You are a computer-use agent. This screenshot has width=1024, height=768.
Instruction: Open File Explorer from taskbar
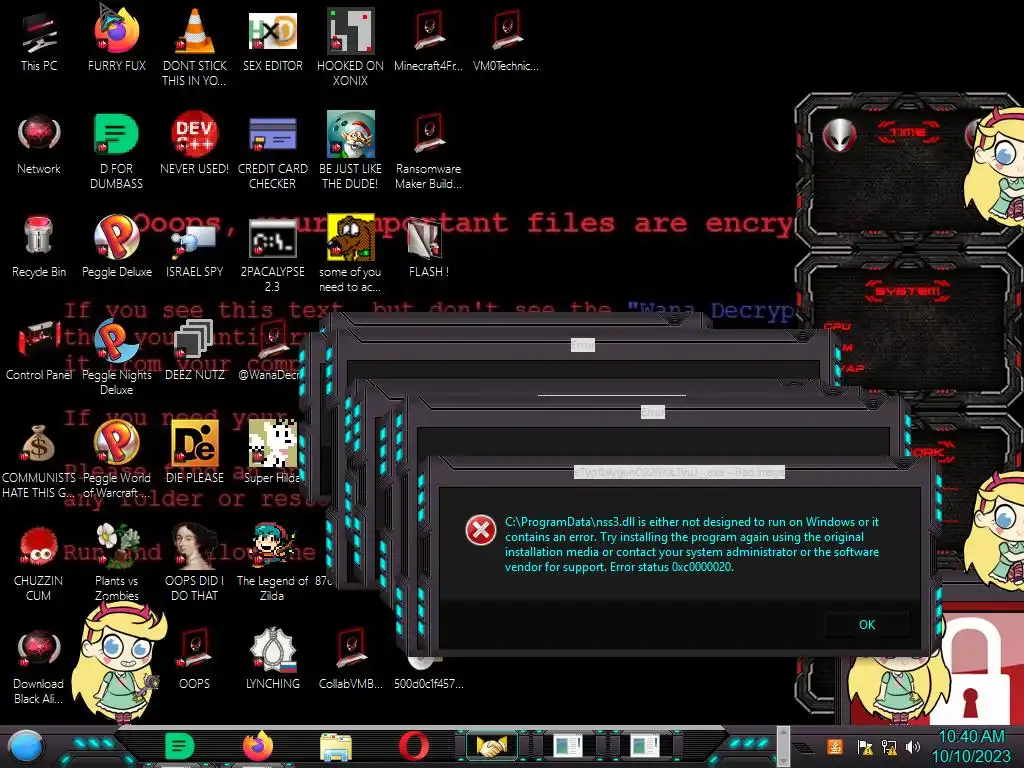point(336,747)
